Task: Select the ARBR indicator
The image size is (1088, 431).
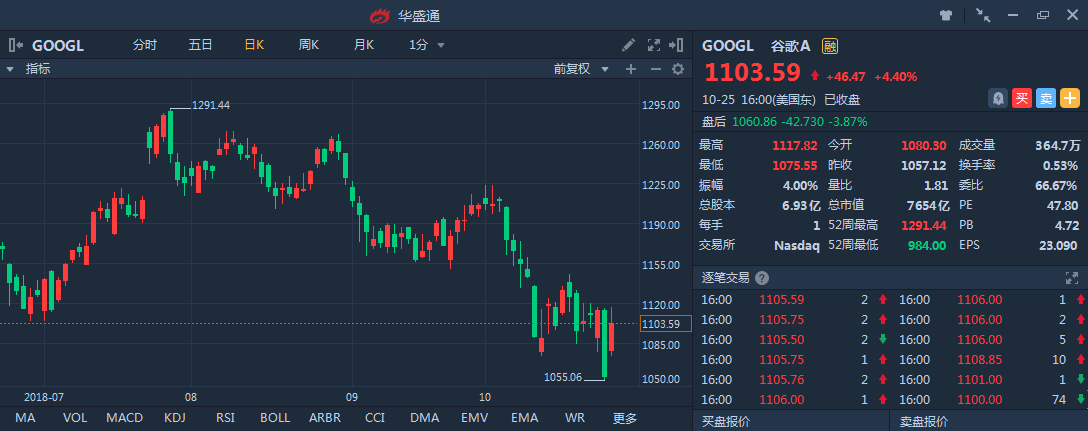Action: (325, 418)
